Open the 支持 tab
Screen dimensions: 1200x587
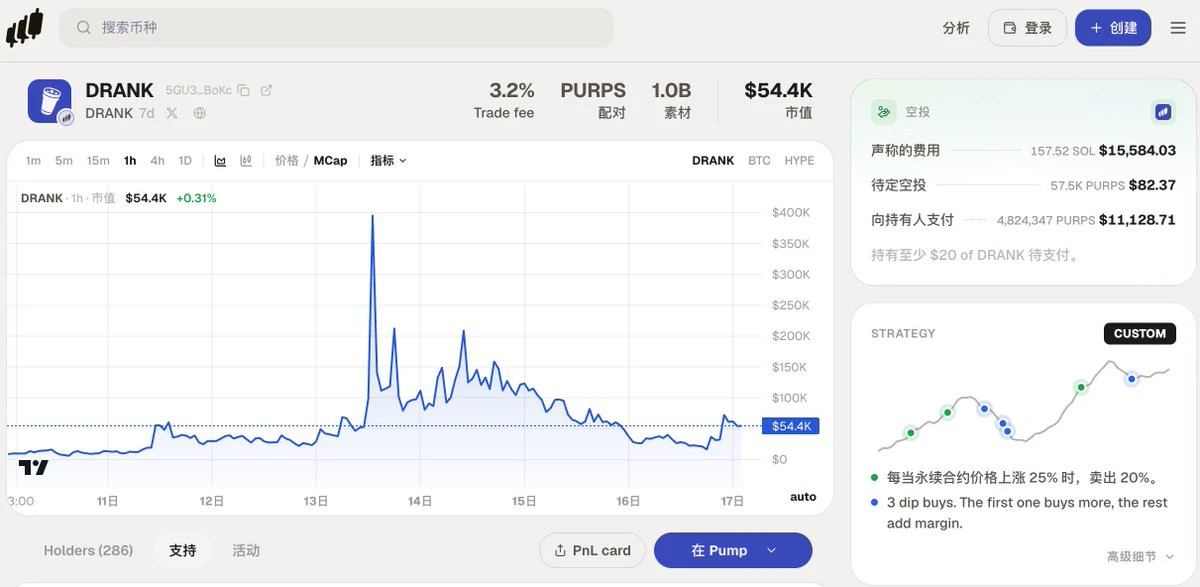pyautogui.click(x=182, y=550)
